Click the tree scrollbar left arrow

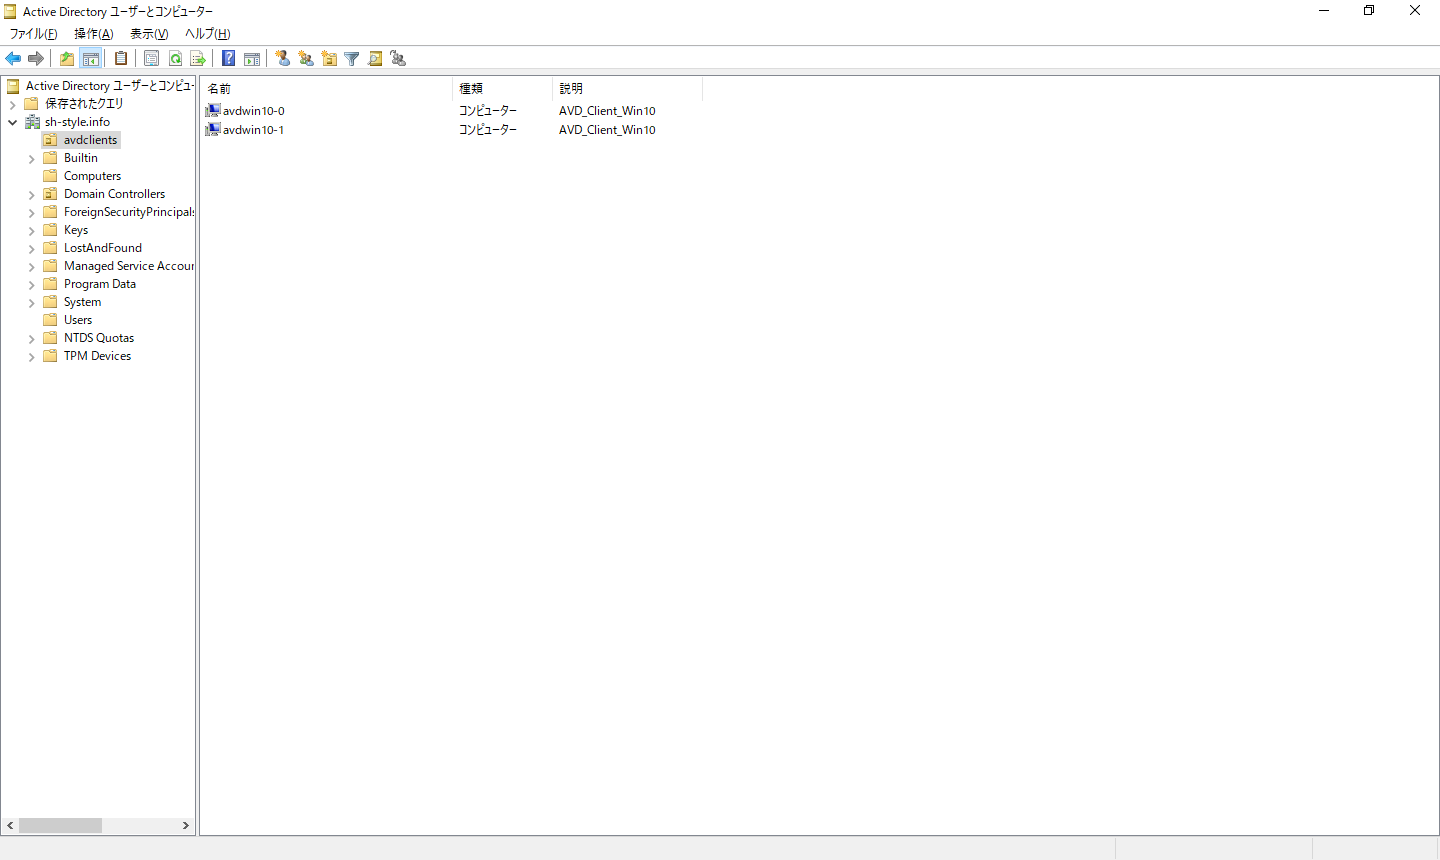click(10, 826)
